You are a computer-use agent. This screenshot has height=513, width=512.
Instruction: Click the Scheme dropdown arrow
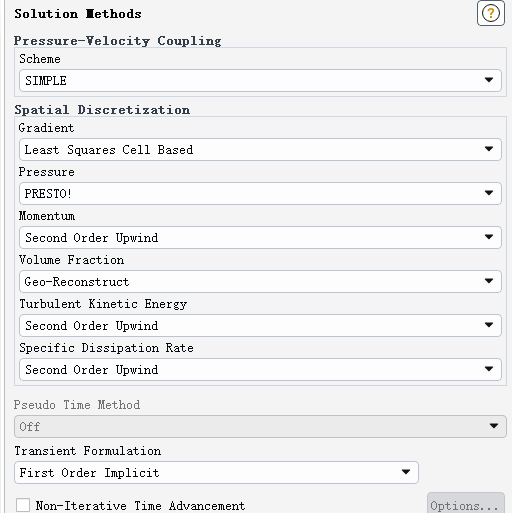tap(489, 80)
